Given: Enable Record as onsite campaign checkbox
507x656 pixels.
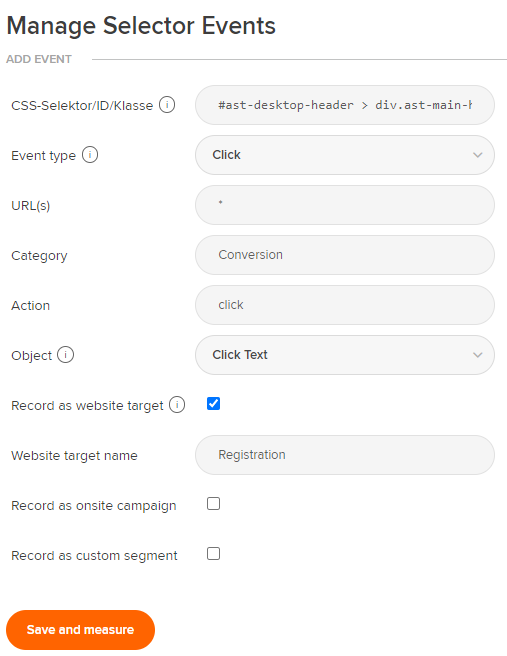Looking at the screenshot, I should (x=213, y=504).
